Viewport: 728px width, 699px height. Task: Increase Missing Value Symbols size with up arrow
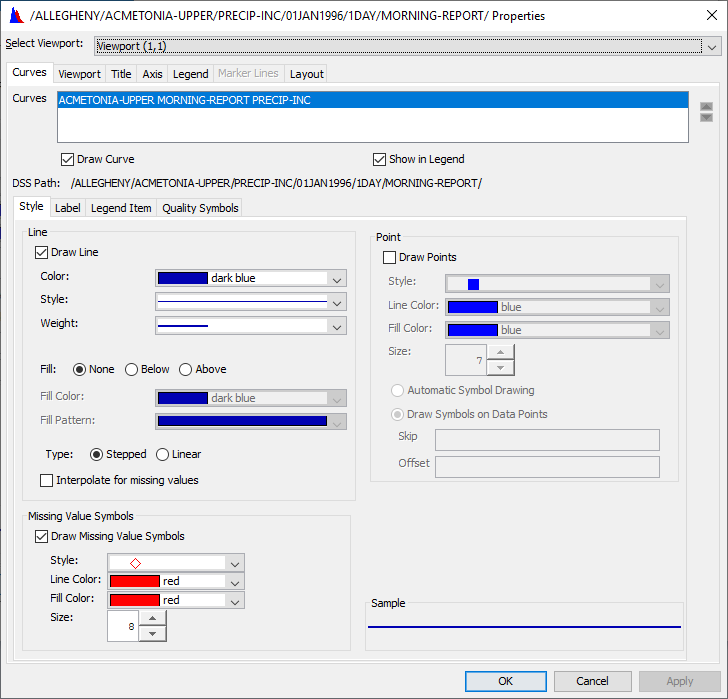coord(152,619)
